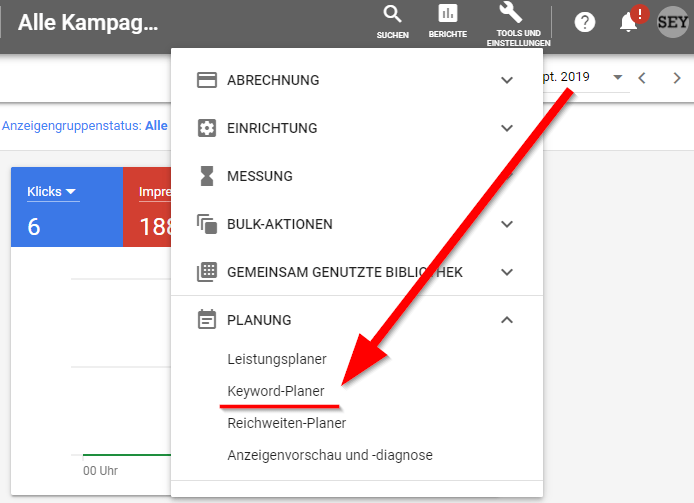
Task: Open the help question mark icon
Action: (x=585, y=23)
